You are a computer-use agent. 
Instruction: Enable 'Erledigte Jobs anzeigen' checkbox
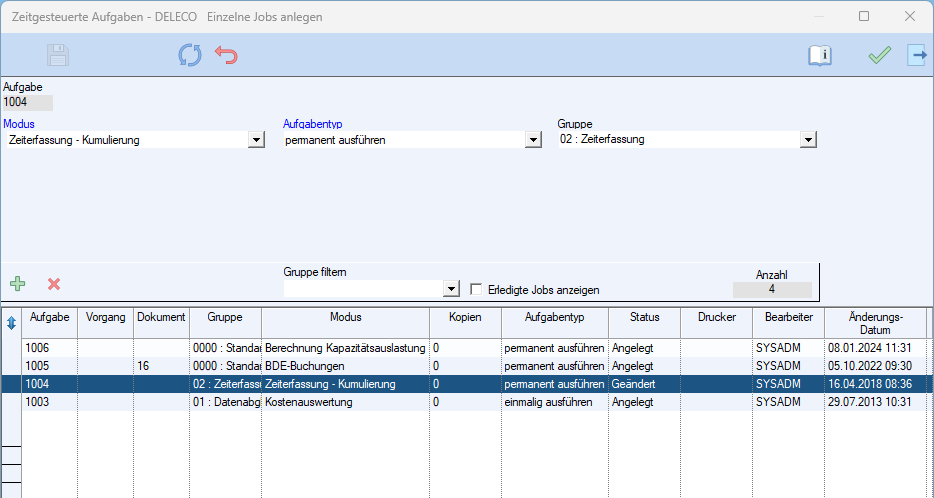pyautogui.click(x=477, y=289)
